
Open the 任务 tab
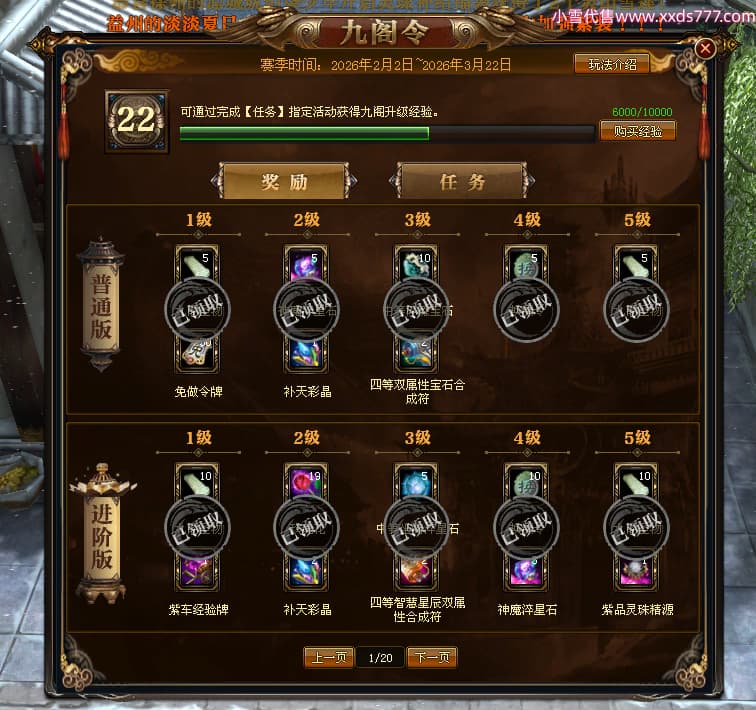click(462, 181)
